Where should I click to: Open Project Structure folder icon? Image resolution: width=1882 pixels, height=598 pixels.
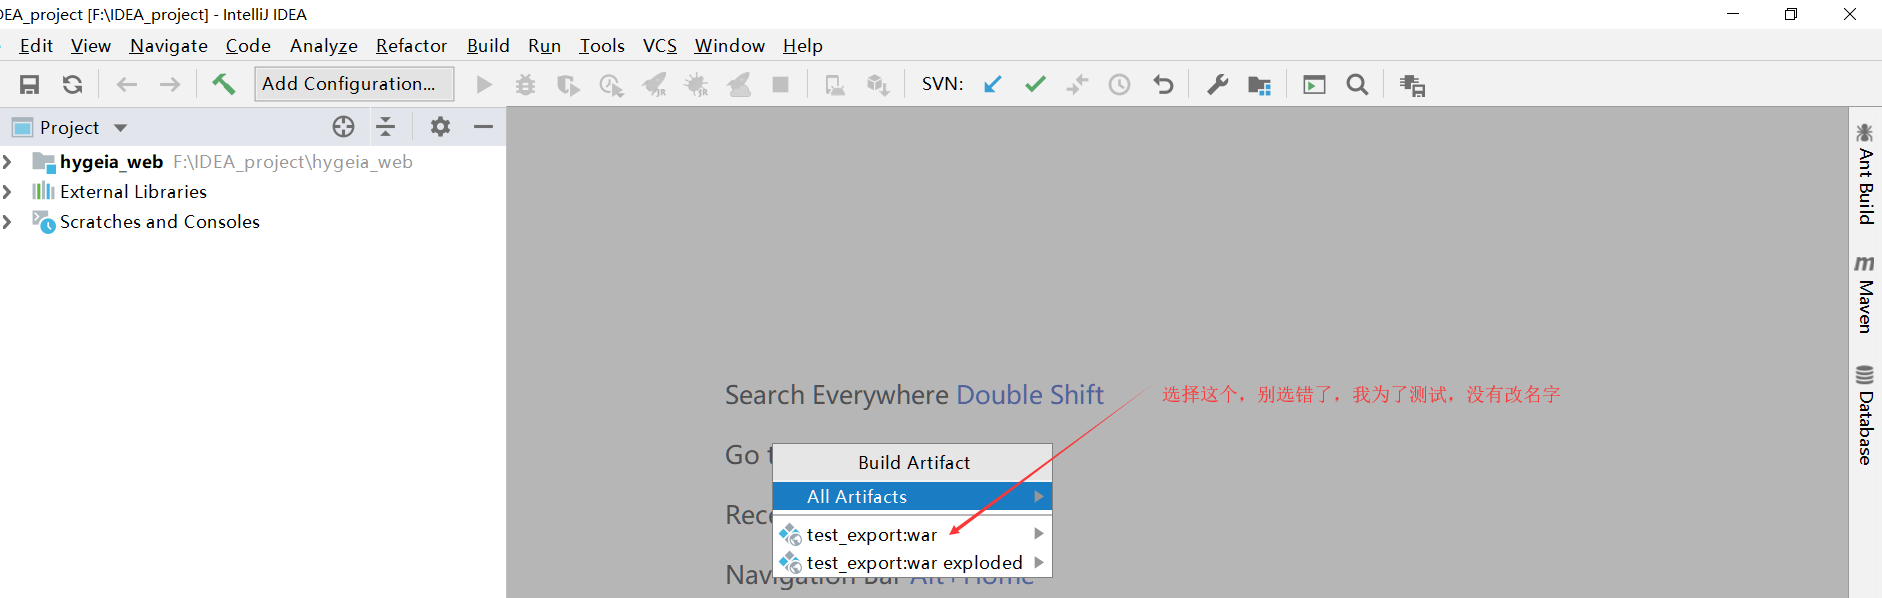click(x=1260, y=85)
